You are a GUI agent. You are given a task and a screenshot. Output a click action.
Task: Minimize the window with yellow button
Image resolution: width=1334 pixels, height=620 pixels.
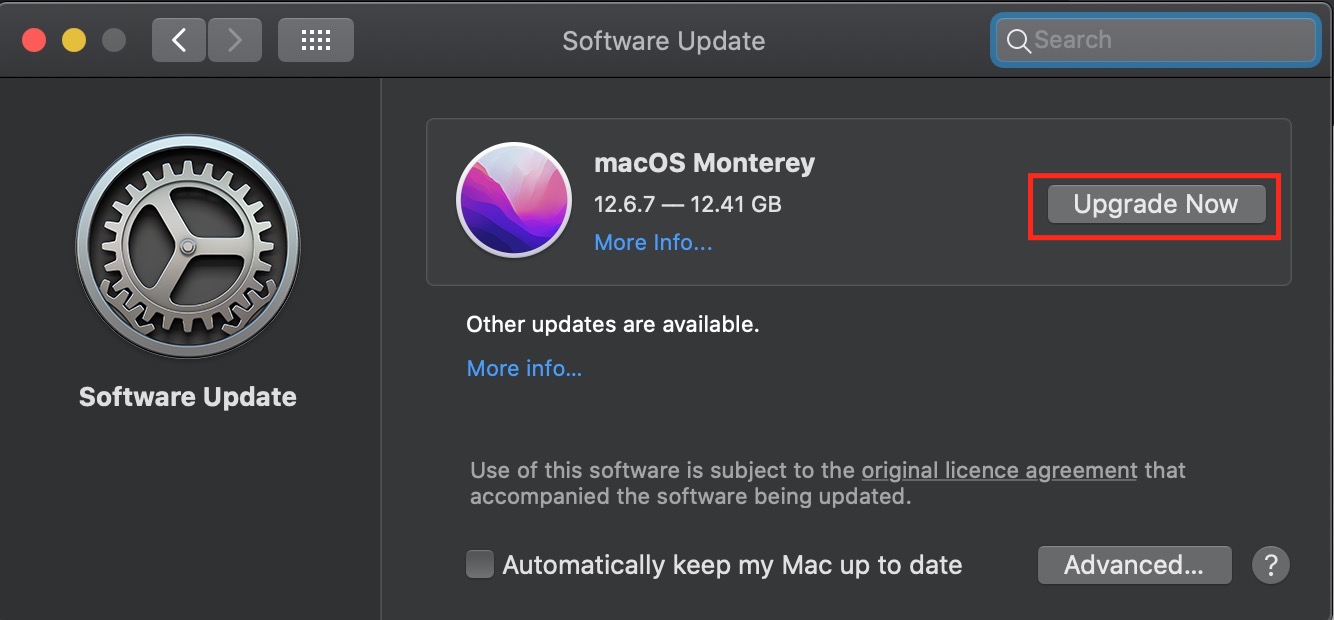(74, 40)
